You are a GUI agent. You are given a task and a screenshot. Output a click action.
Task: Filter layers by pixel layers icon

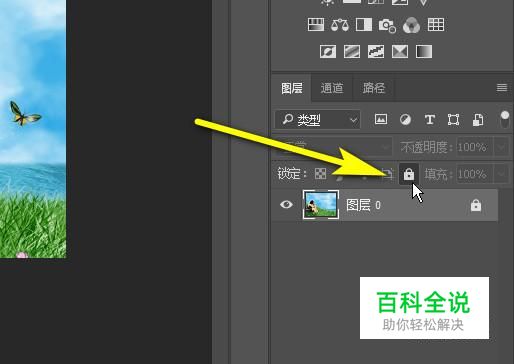[381, 119]
